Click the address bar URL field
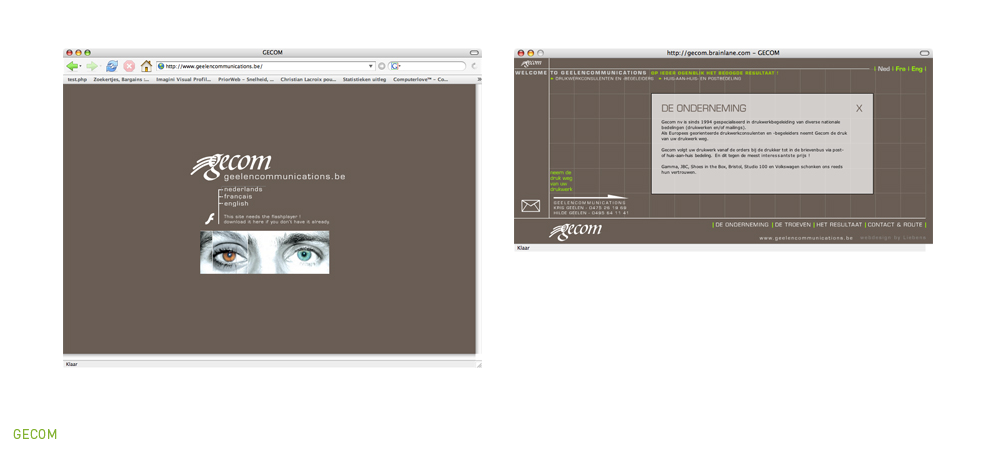 (265, 66)
